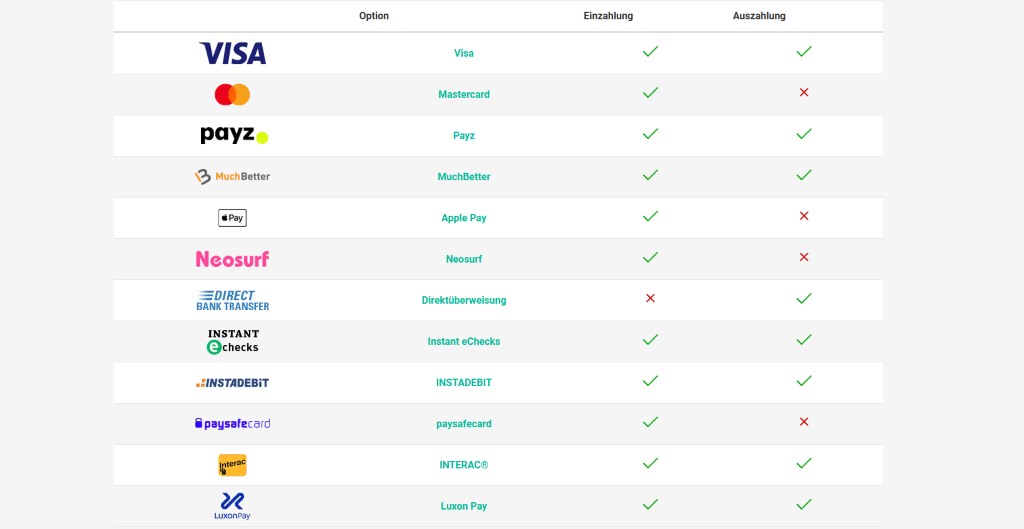Click the paysafecard logo

point(232,424)
